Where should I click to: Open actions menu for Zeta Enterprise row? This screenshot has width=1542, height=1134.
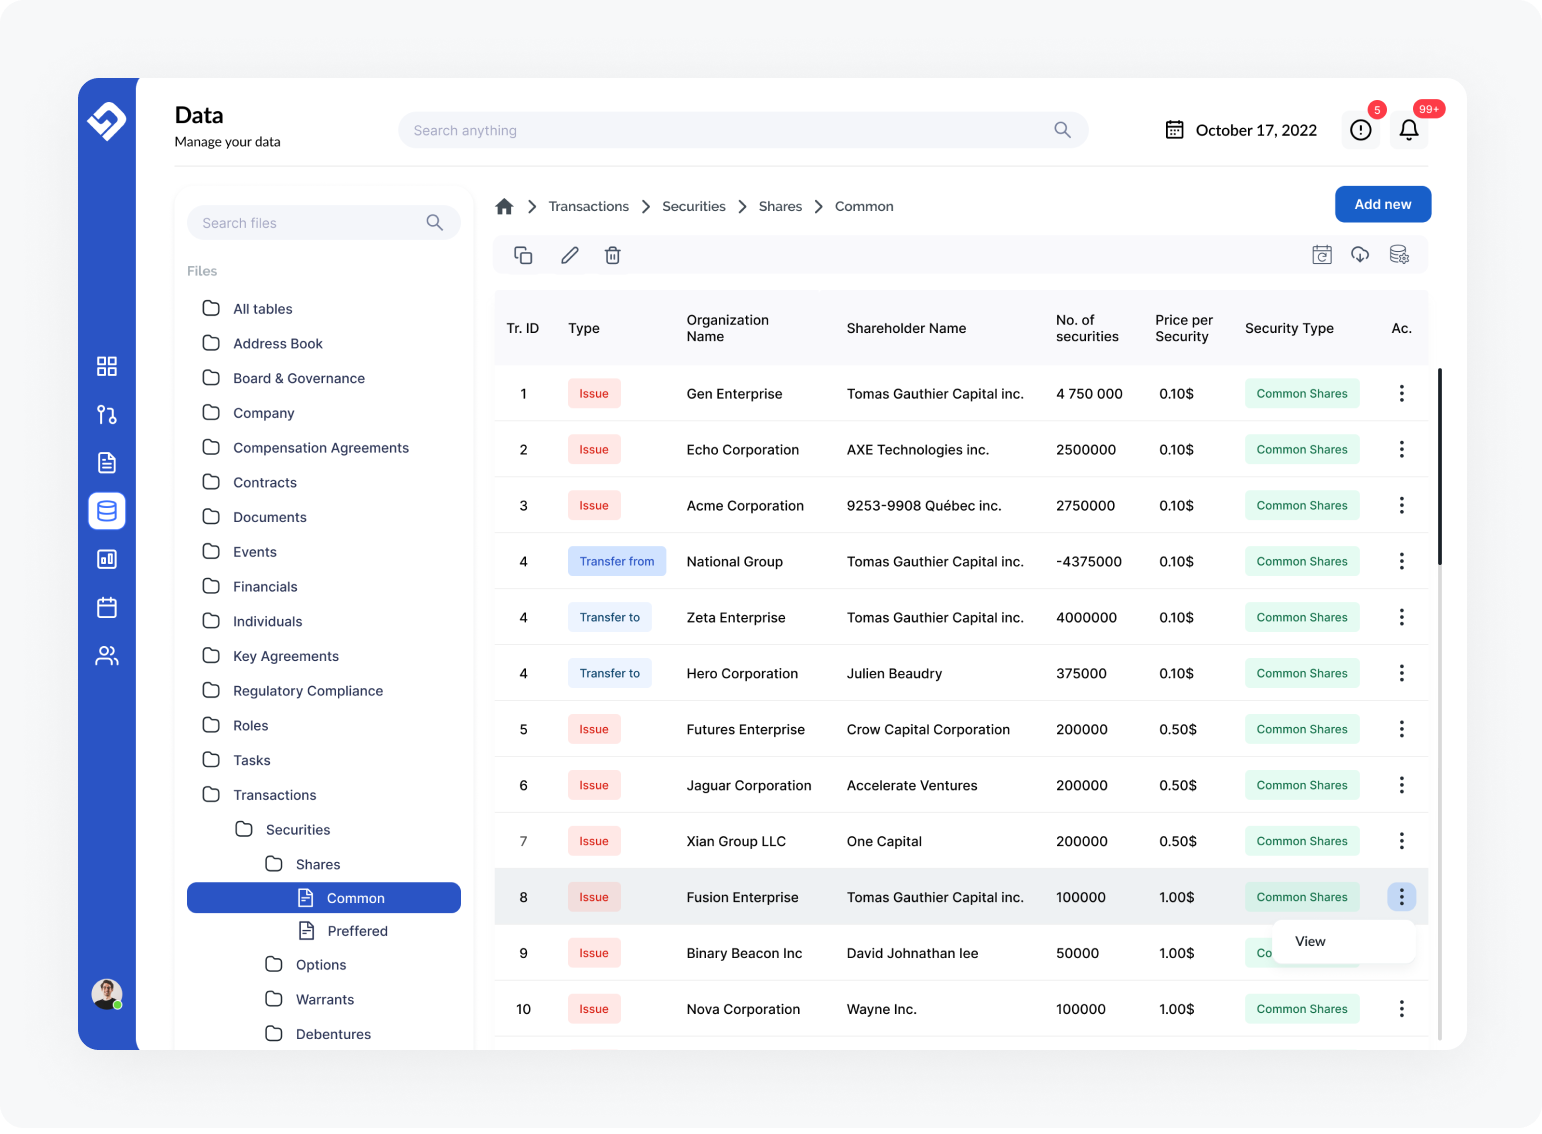point(1402,617)
